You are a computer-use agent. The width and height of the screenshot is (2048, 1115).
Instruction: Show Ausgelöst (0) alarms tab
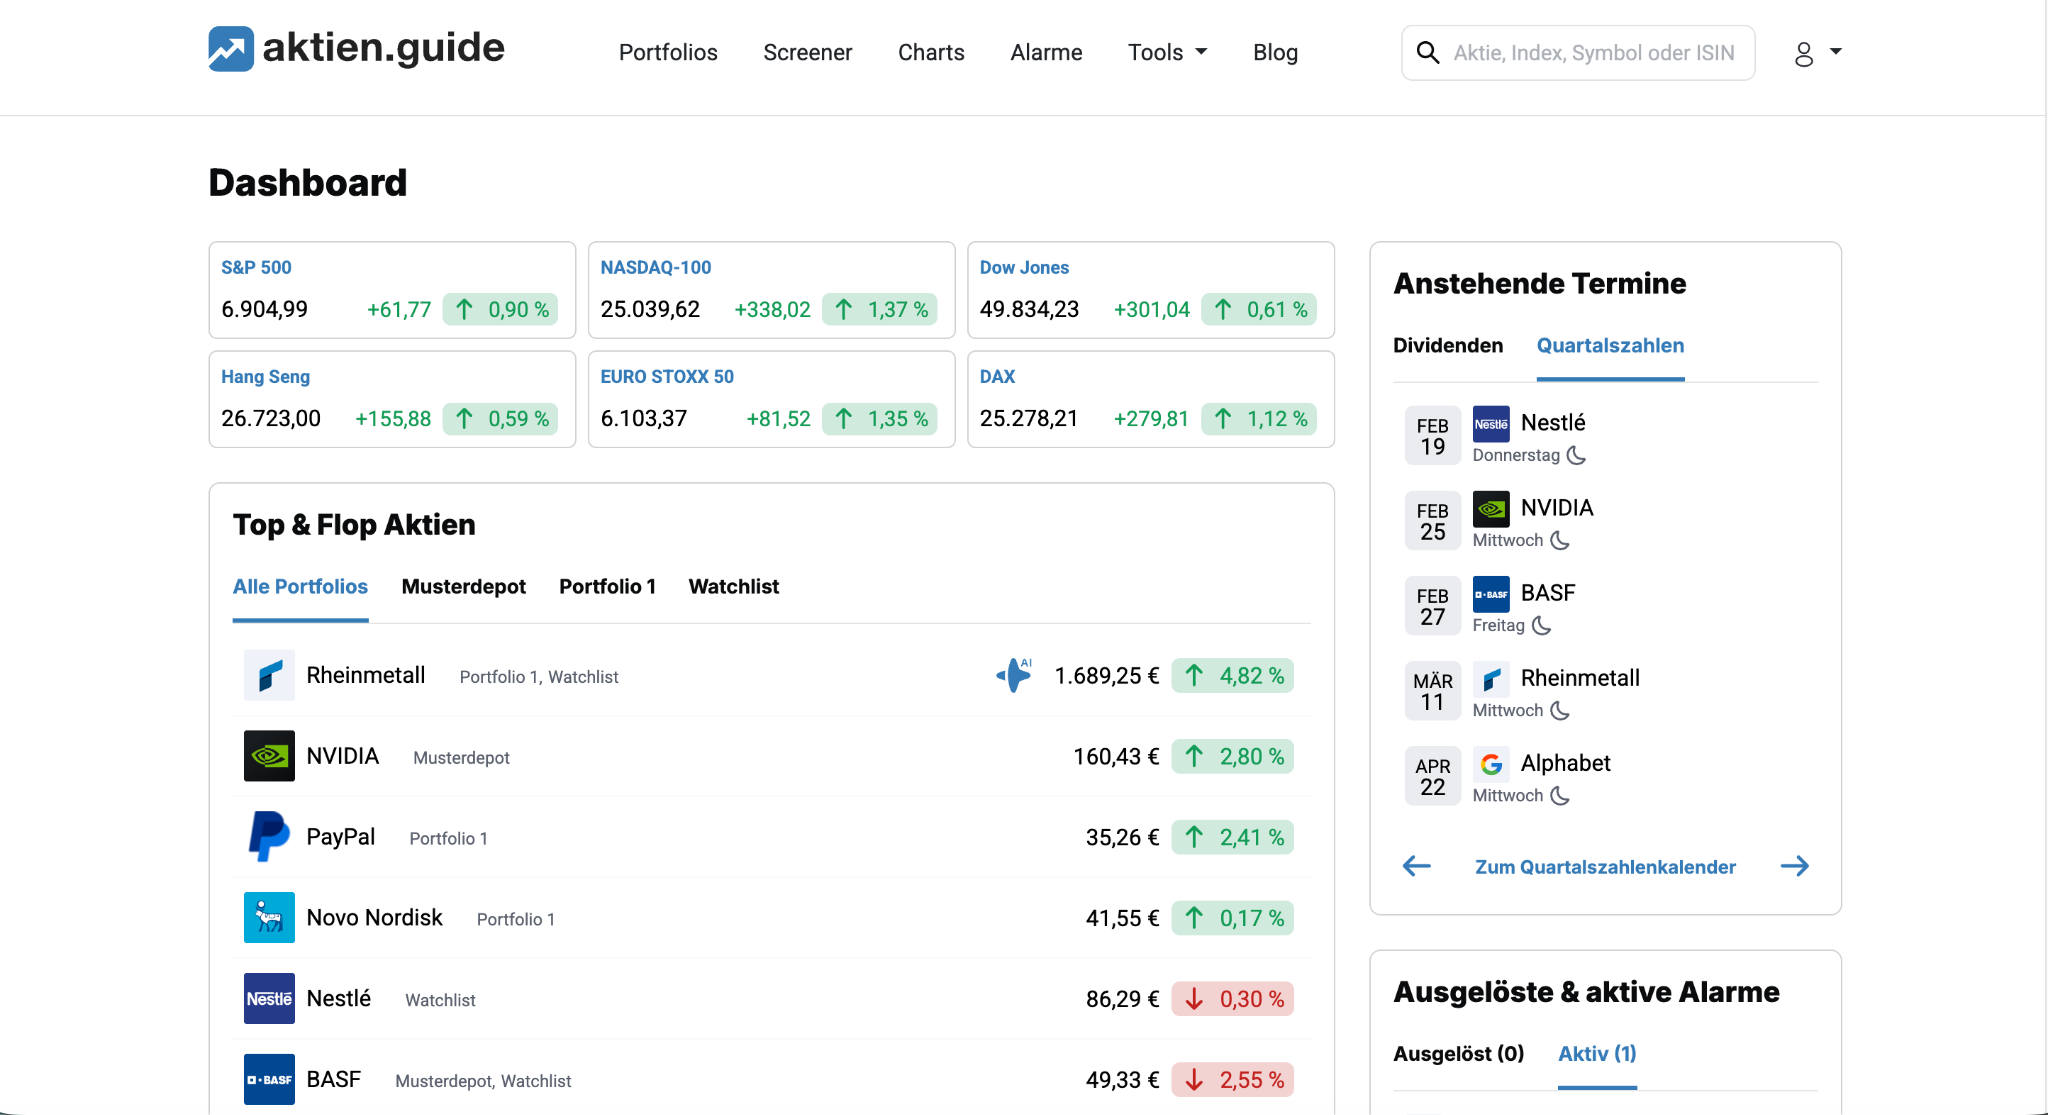[1458, 1054]
